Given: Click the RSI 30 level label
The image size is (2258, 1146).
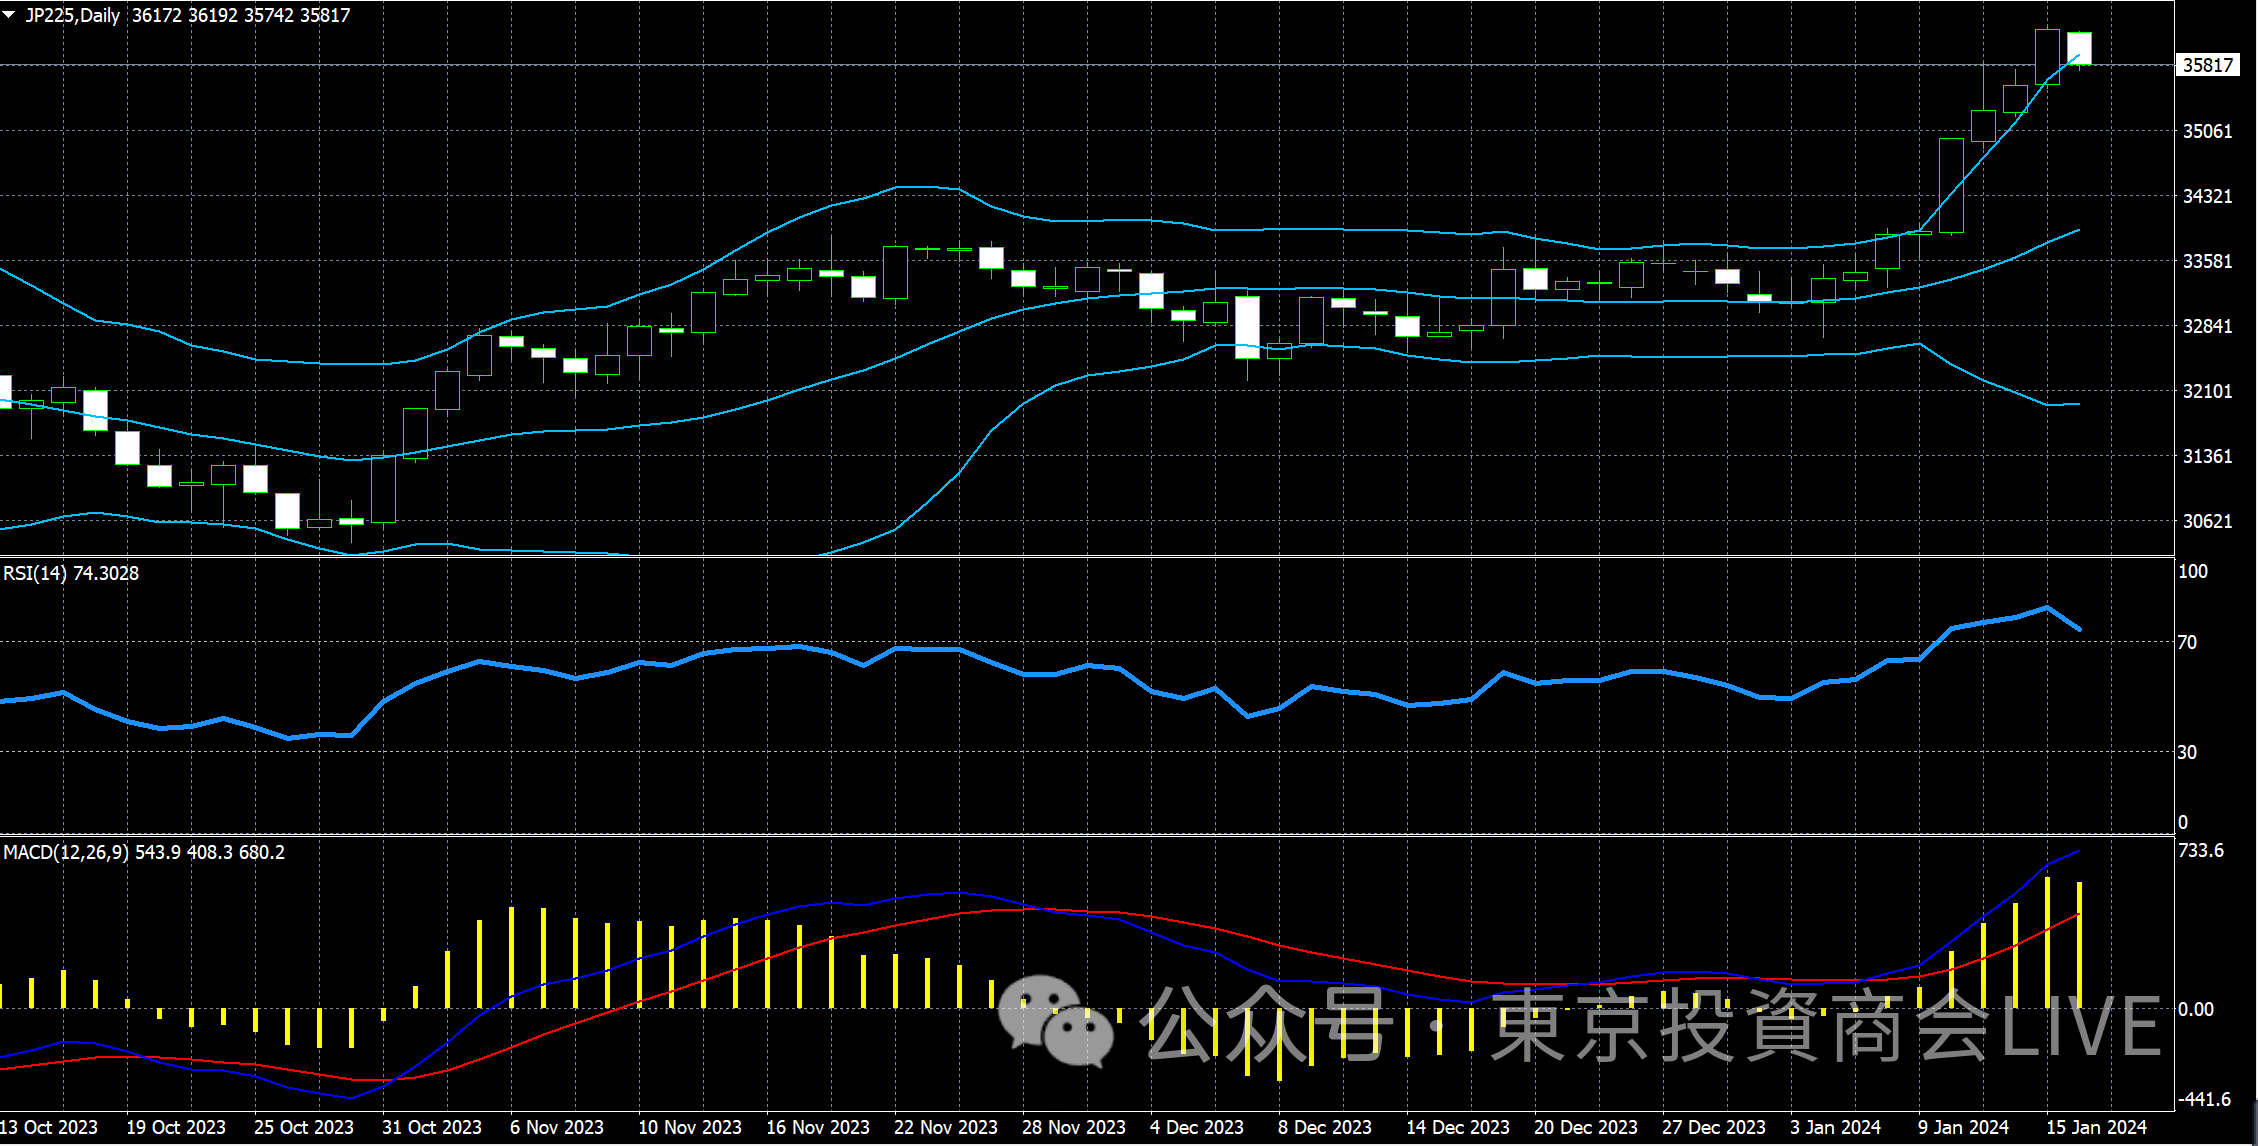Looking at the screenshot, I should point(2187,752).
